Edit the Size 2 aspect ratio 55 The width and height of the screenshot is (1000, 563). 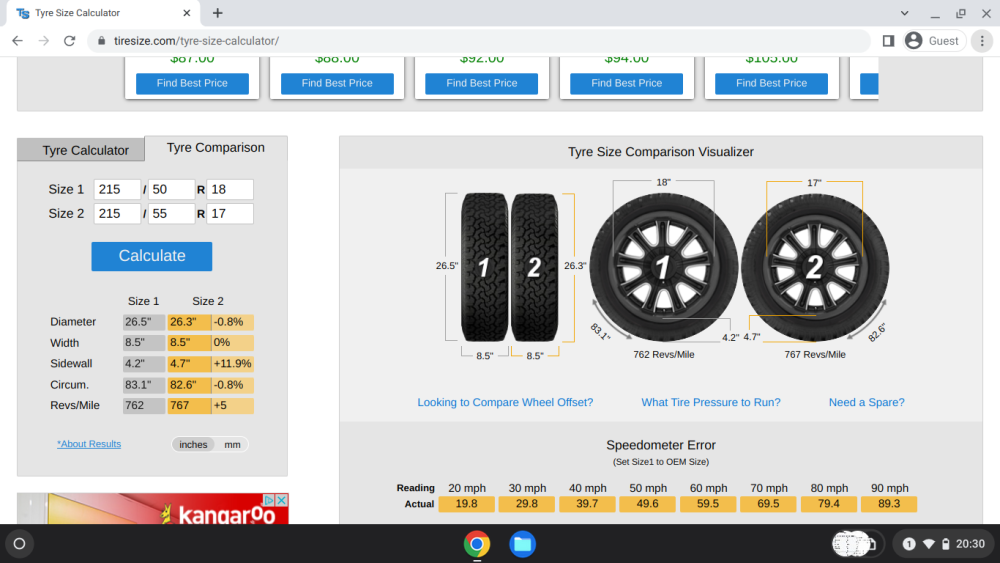pyautogui.click(x=172, y=214)
